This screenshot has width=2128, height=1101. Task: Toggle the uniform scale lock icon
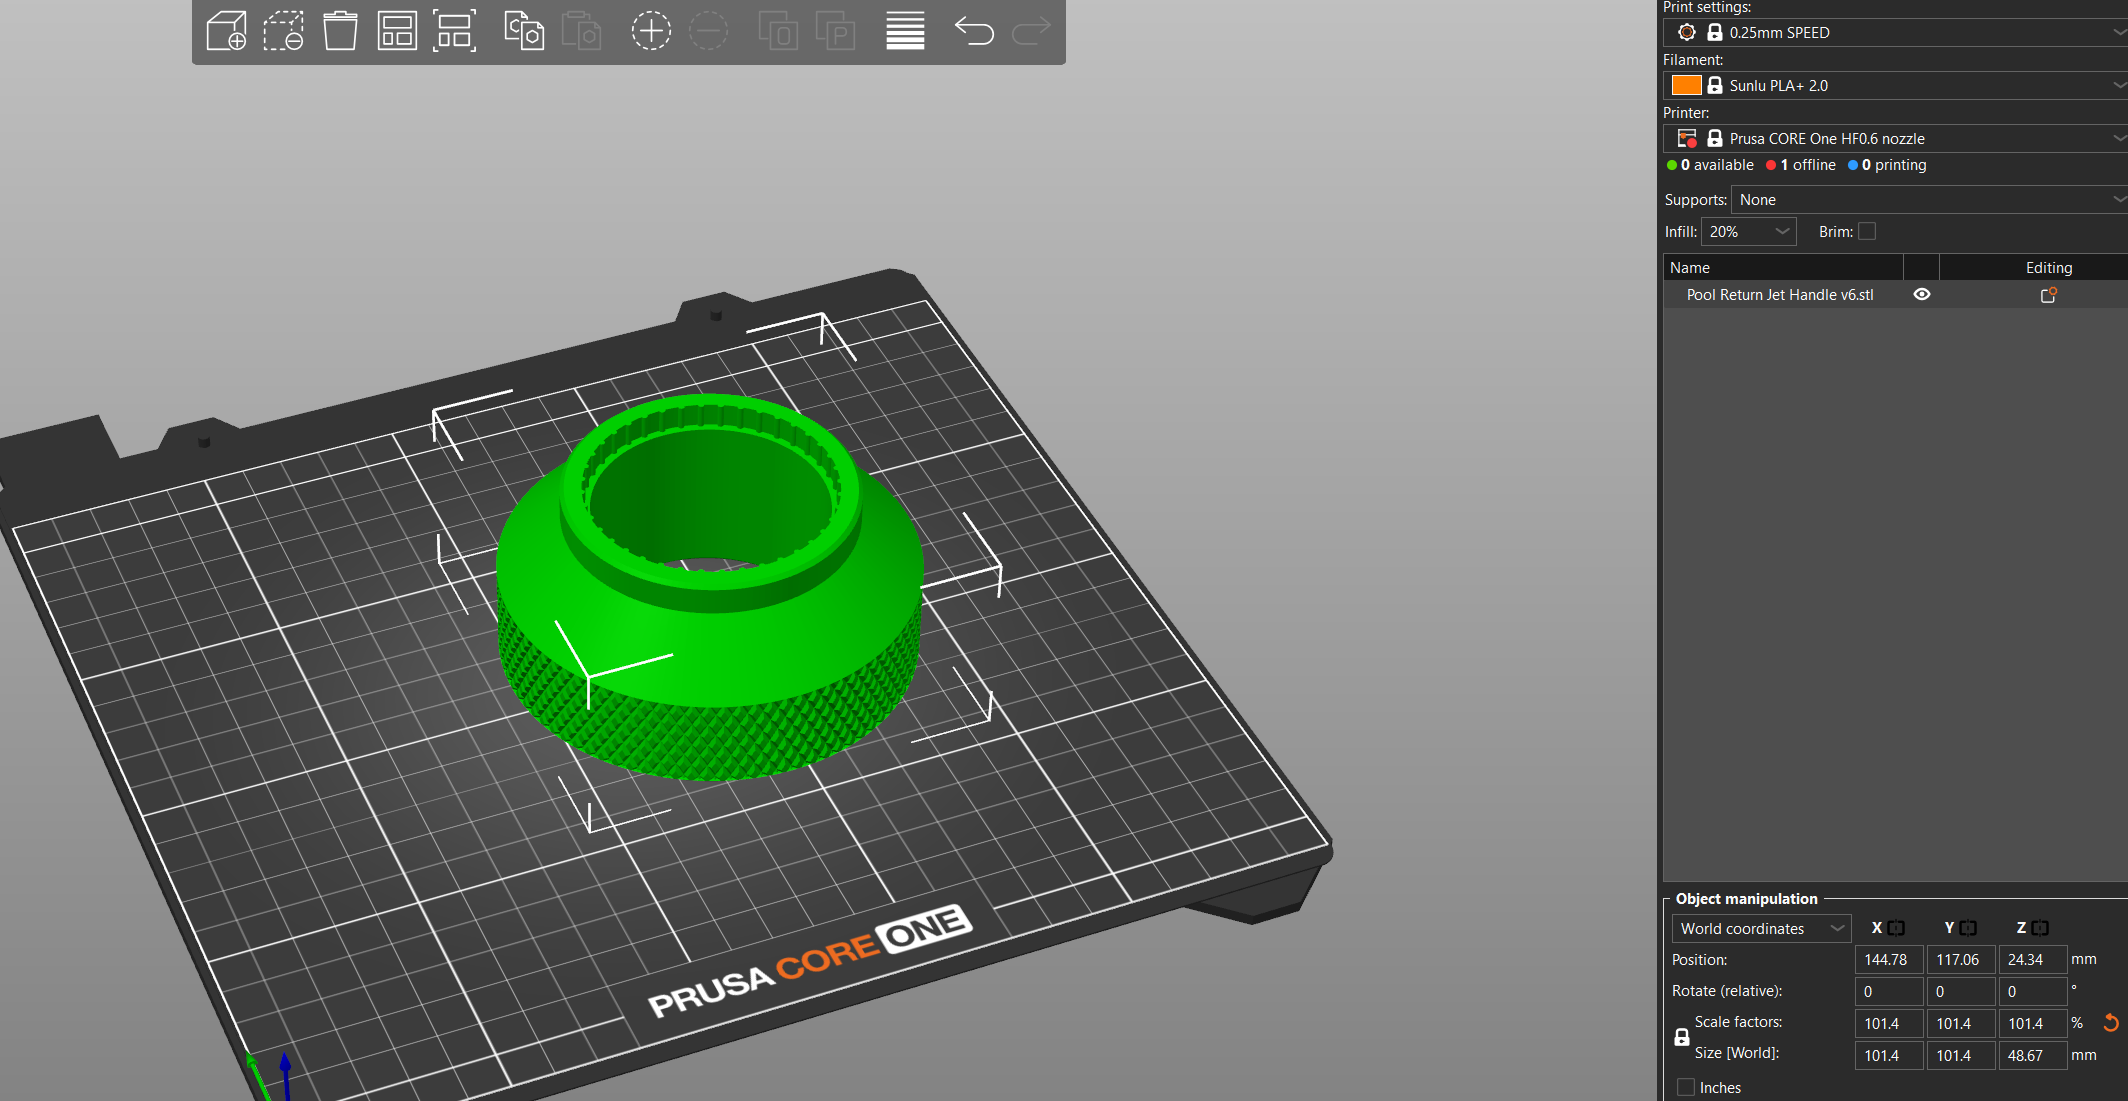pyautogui.click(x=1682, y=1038)
